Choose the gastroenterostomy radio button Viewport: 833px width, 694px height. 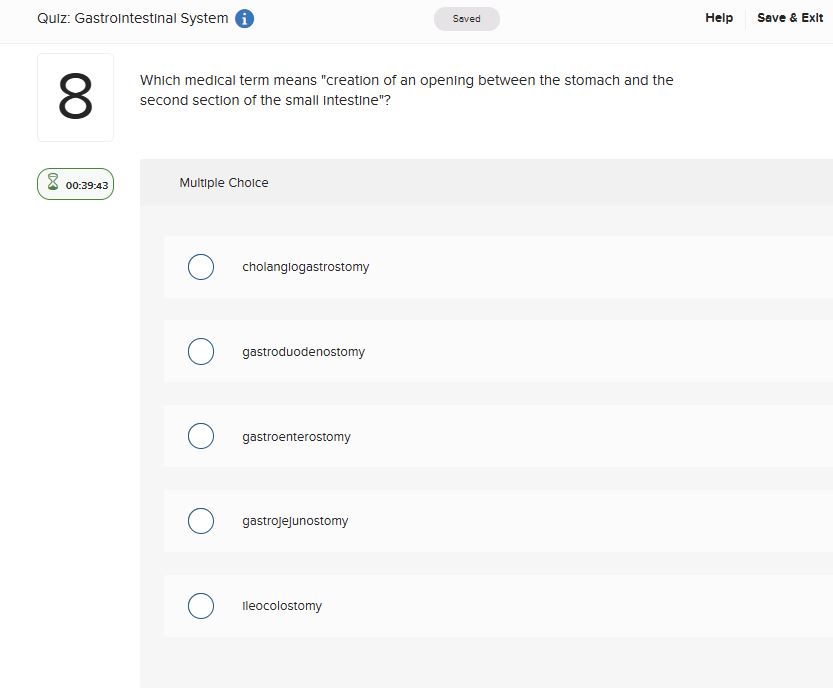pos(201,436)
